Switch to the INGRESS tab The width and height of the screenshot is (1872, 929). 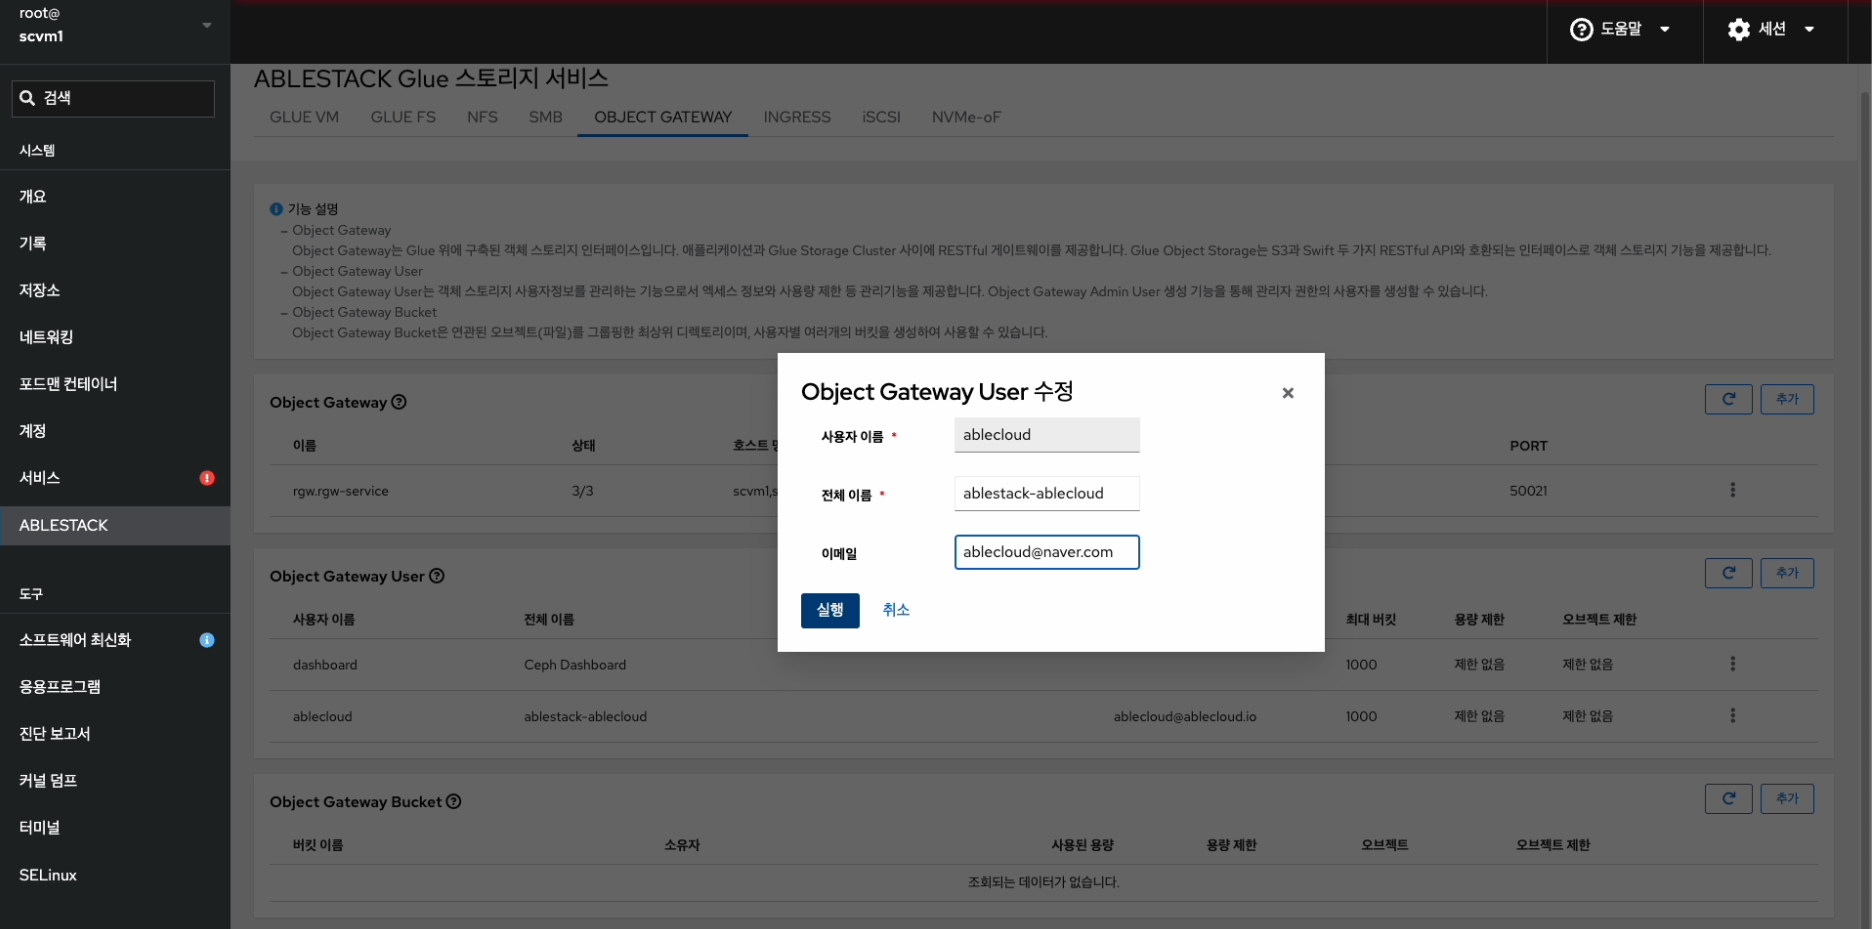pos(796,117)
